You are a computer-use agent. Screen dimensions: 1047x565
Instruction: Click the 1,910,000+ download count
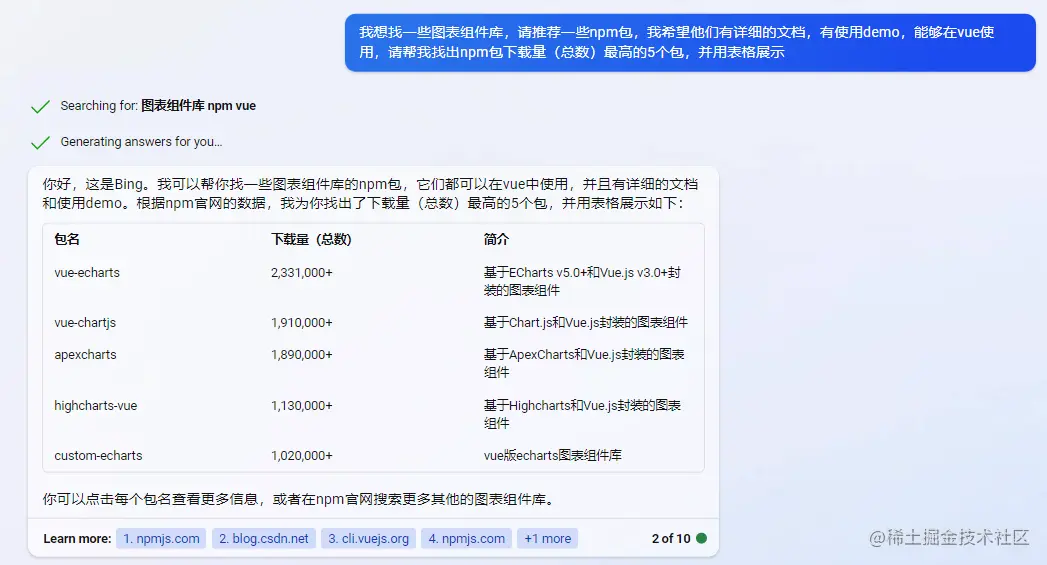tap(301, 323)
